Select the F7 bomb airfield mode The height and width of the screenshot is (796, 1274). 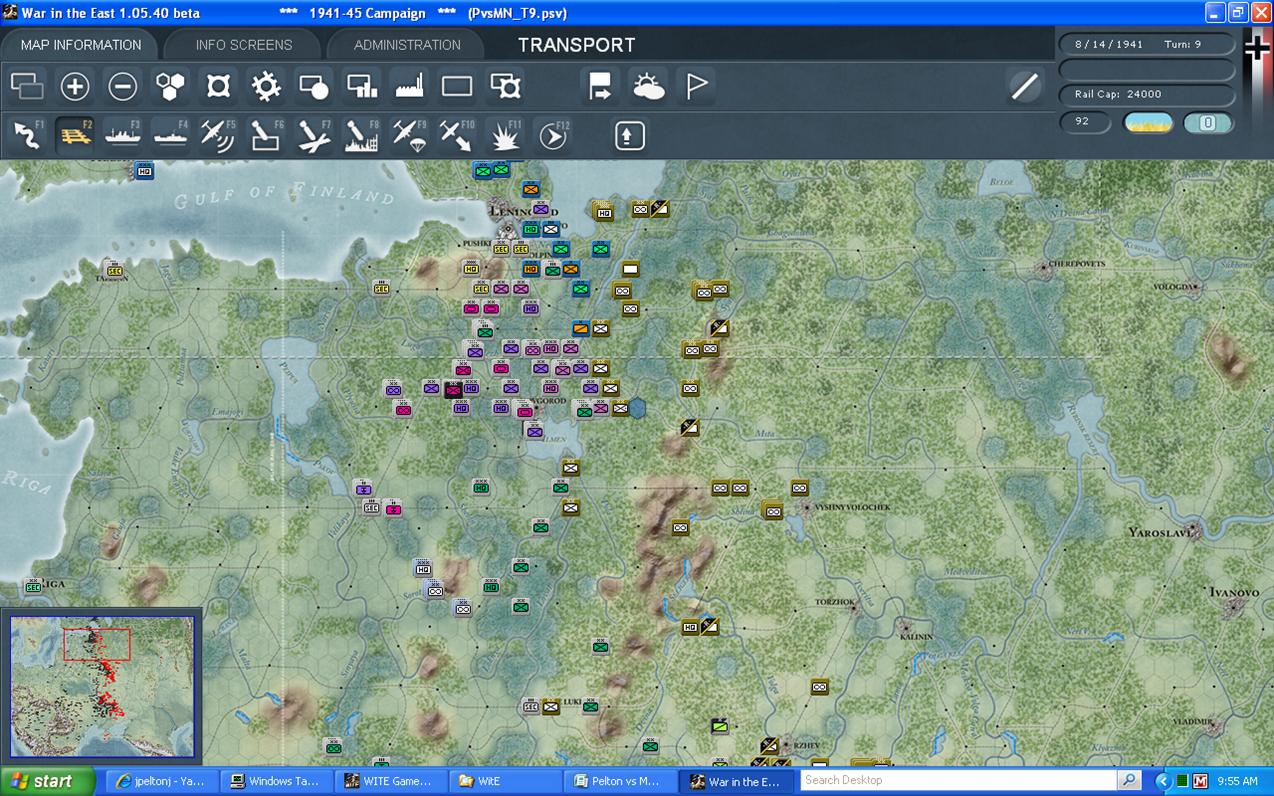coord(314,135)
